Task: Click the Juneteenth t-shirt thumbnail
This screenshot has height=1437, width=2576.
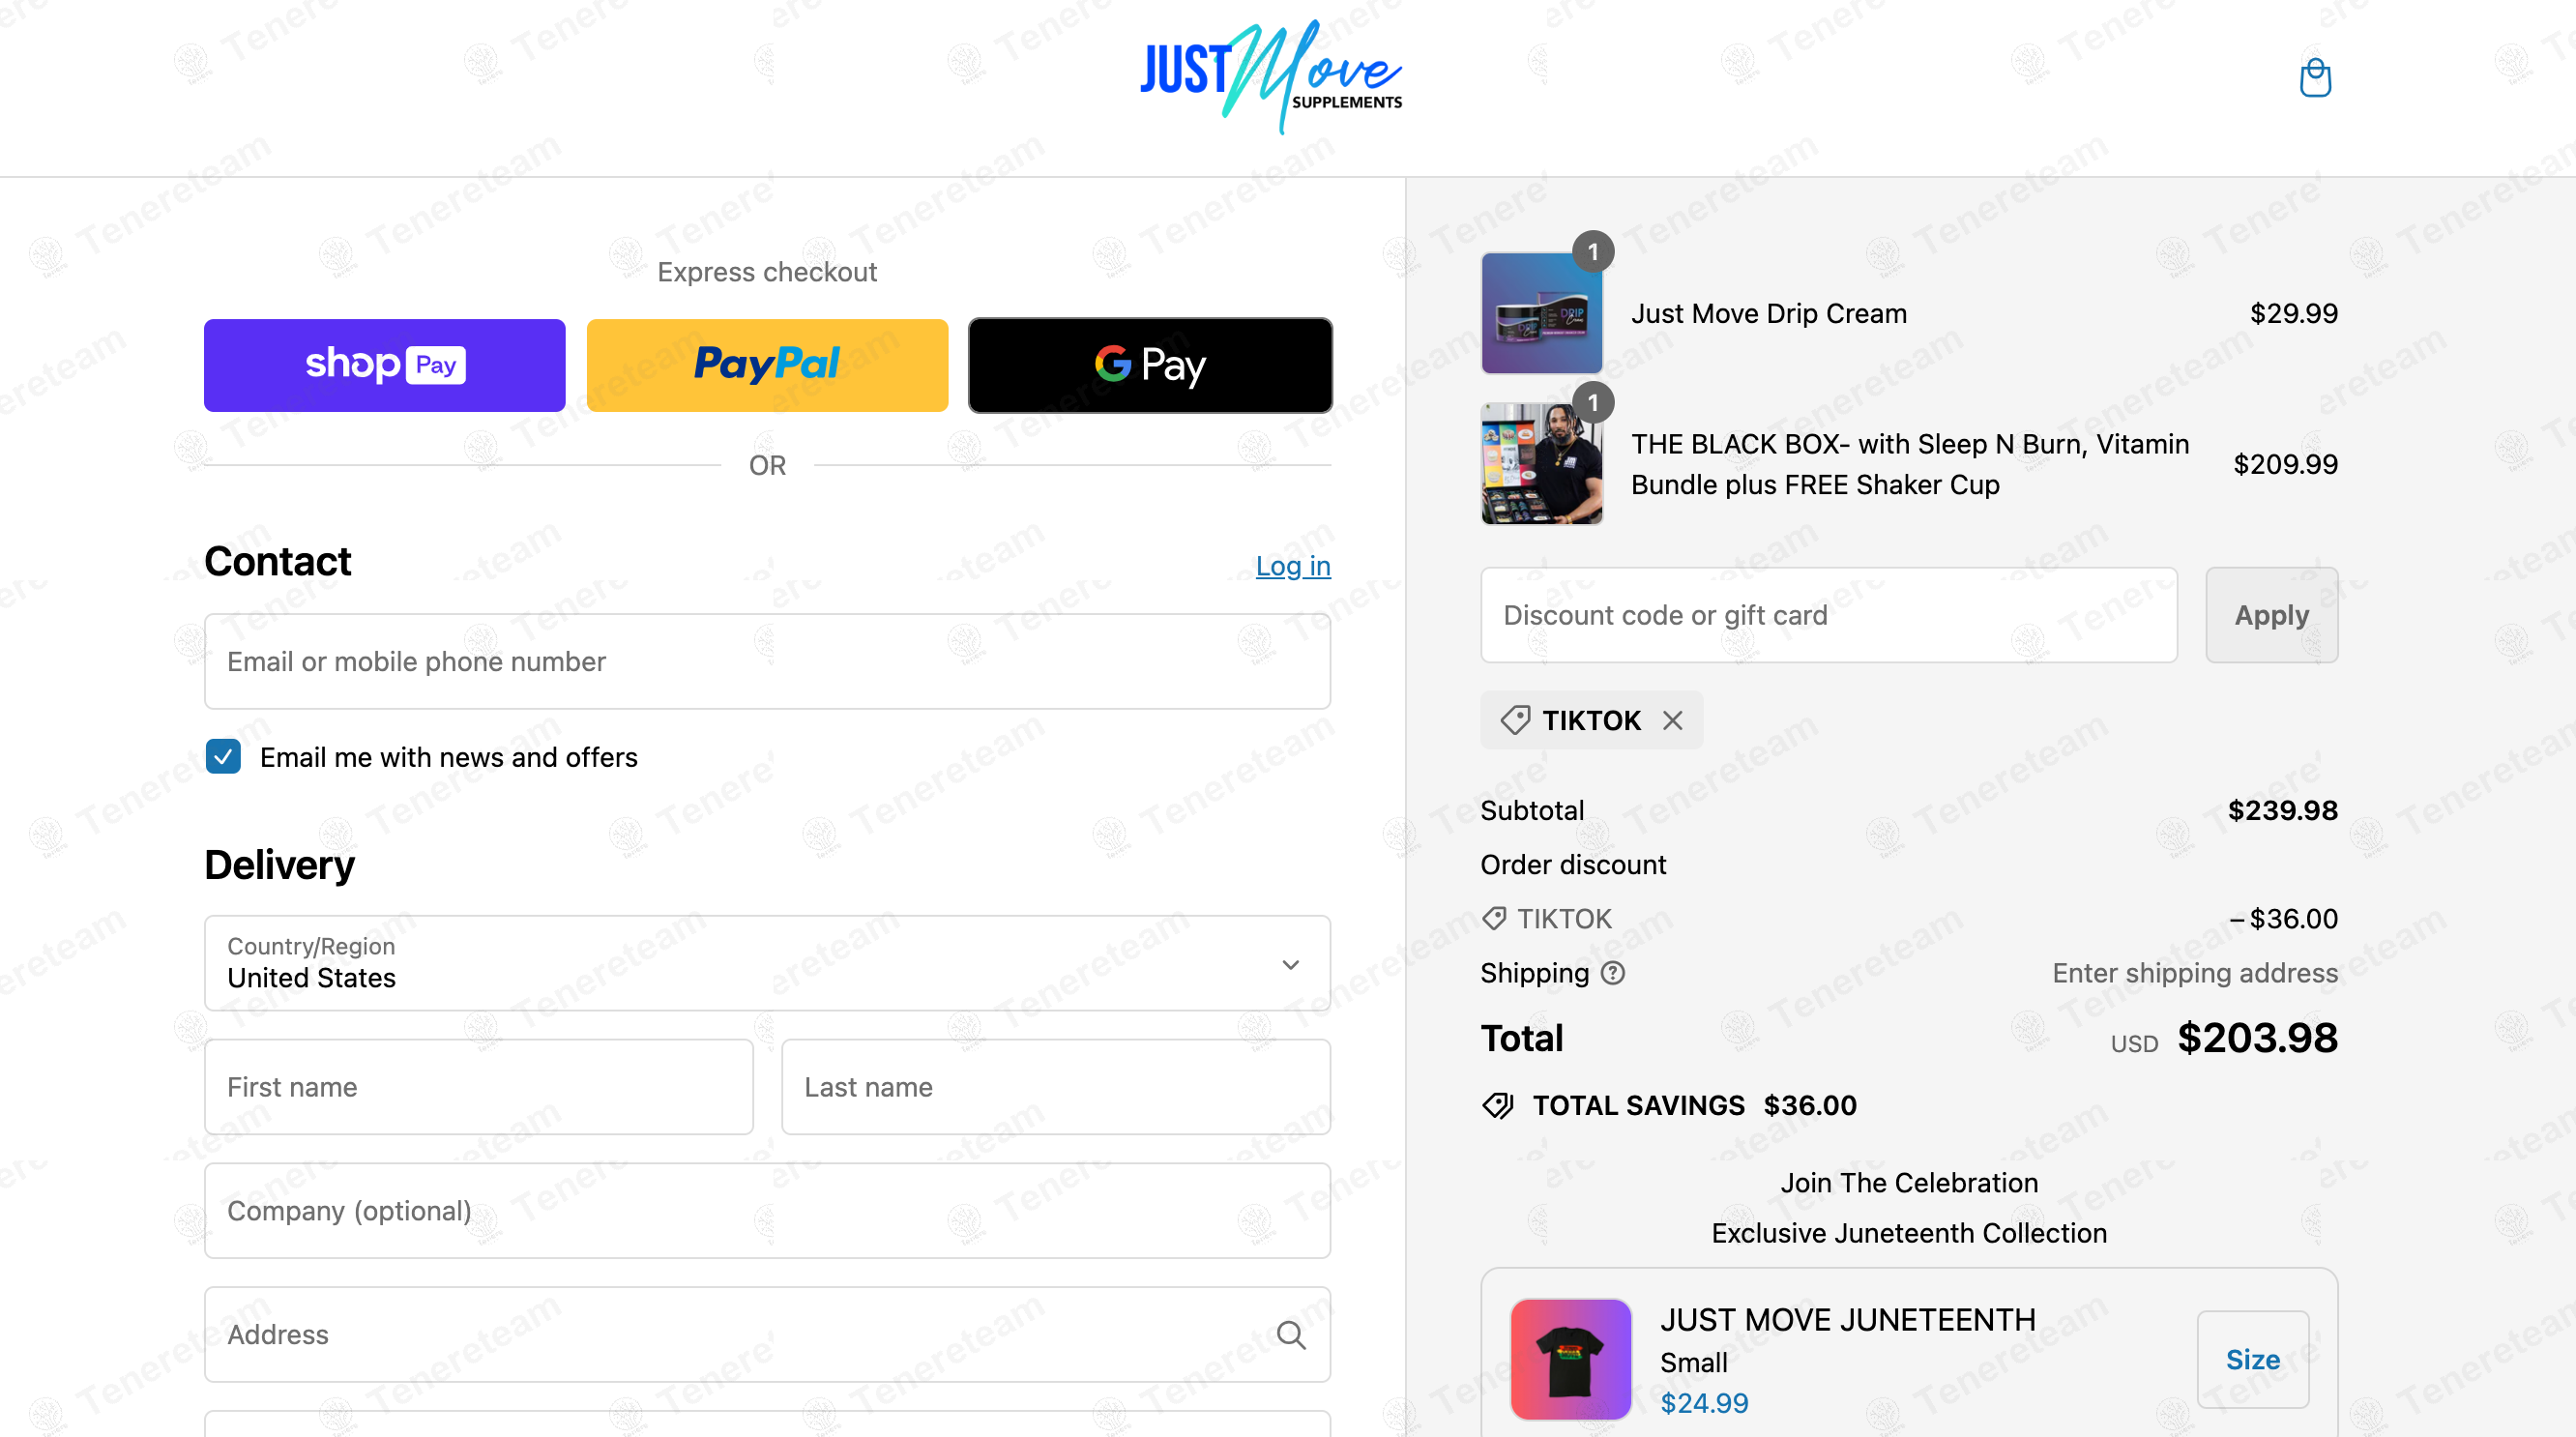Action: [x=1570, y=1359]
